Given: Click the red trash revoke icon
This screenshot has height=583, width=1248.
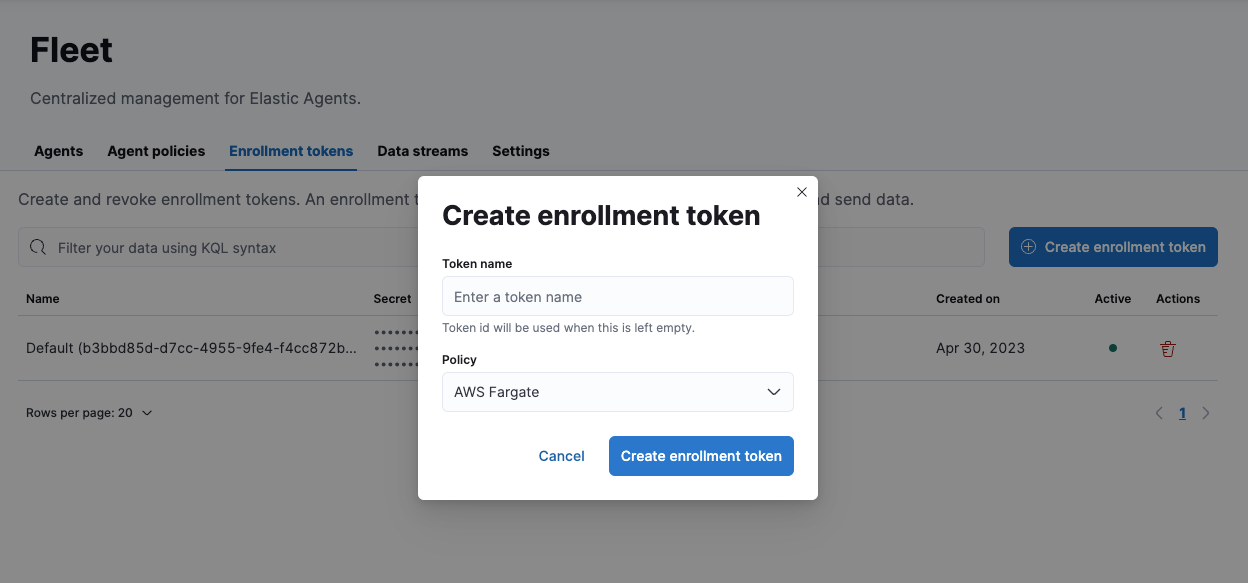Looking at the screenshot, I should click(x=1167, y=349).
